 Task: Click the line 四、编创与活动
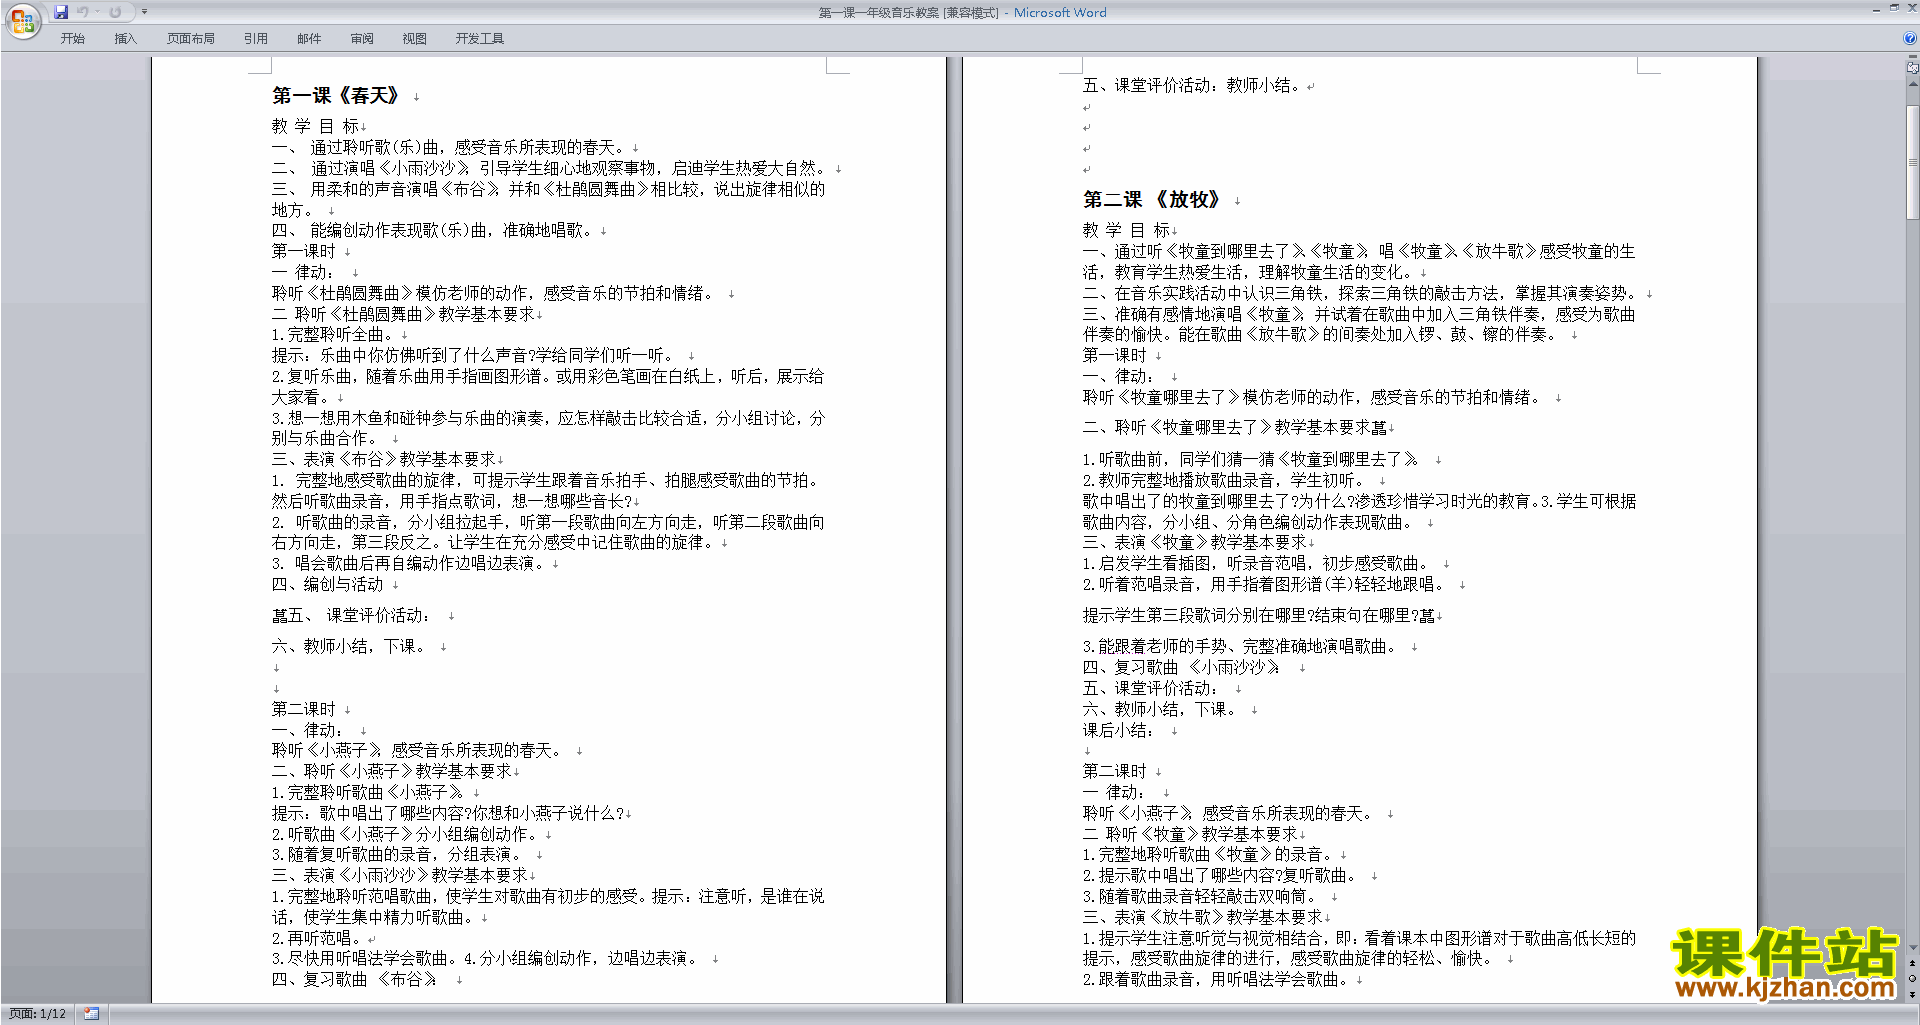point(328,584)
